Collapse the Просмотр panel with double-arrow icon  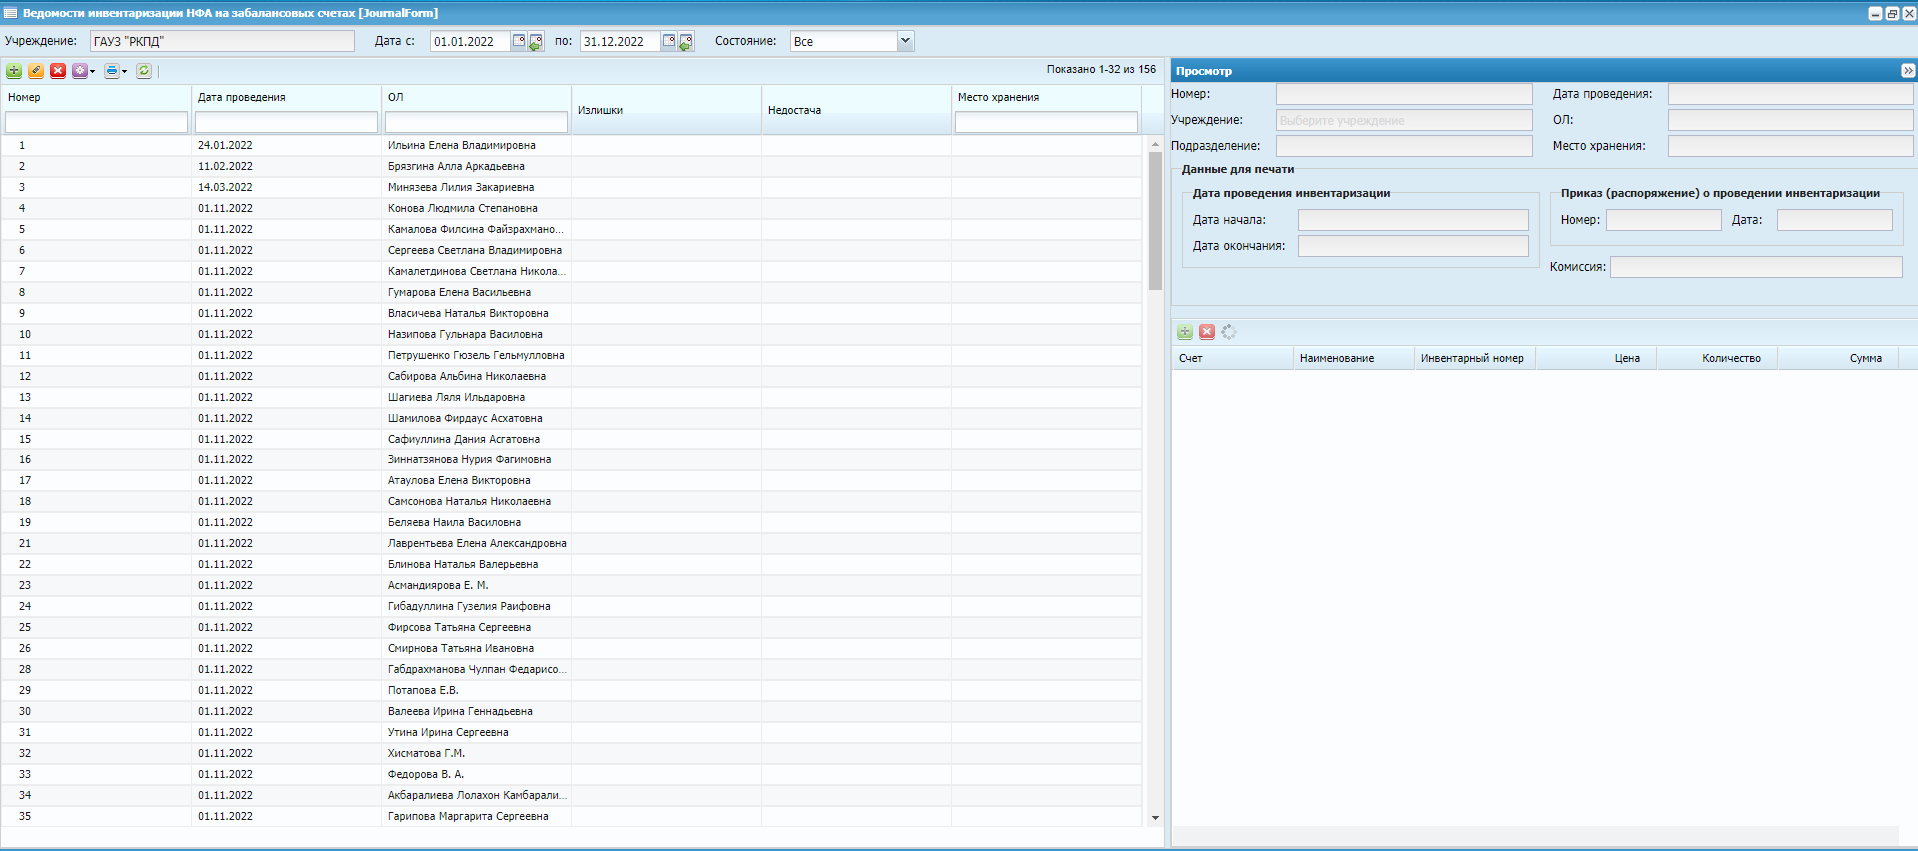(x=1907, y=71)
